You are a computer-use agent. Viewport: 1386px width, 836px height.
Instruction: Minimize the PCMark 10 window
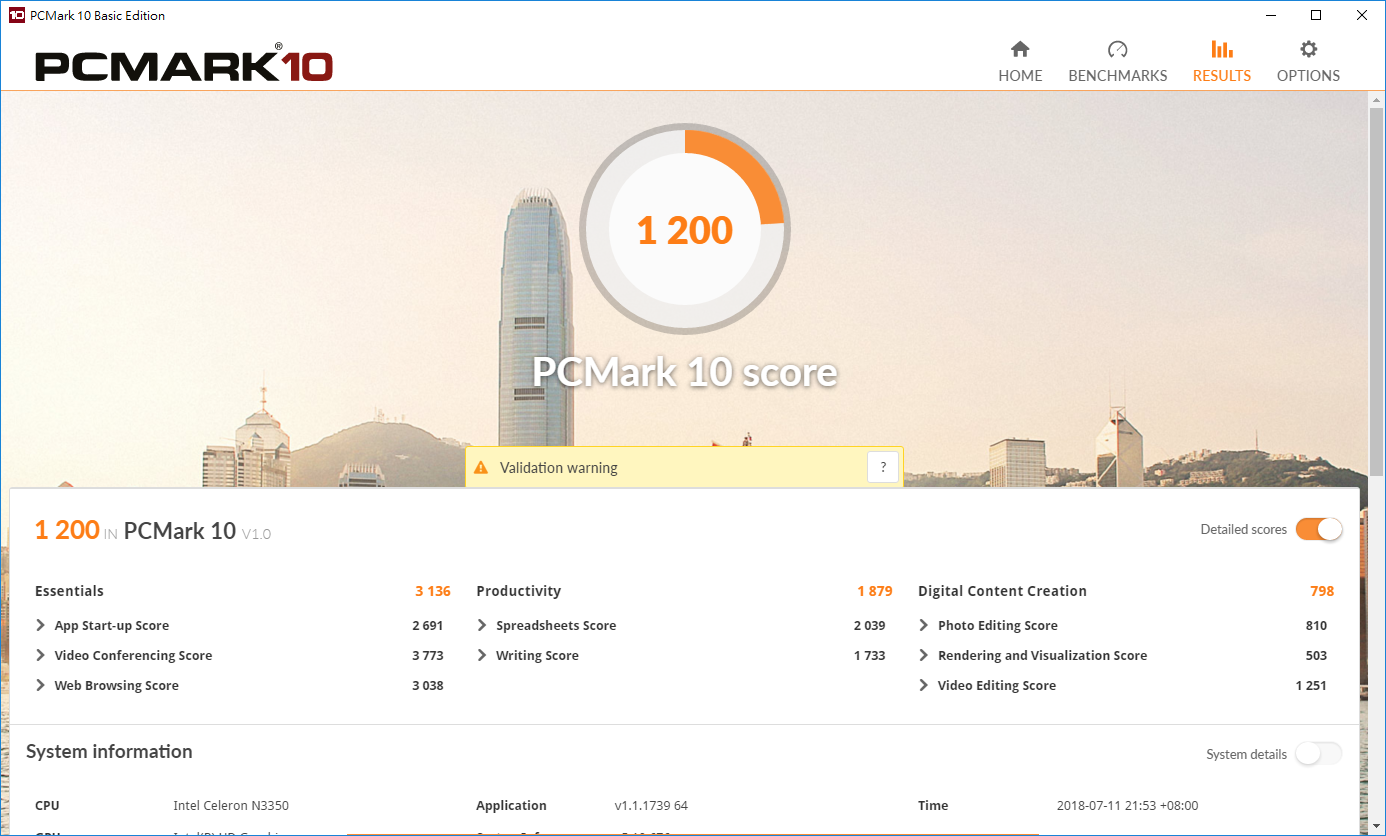click(1271, 15)
